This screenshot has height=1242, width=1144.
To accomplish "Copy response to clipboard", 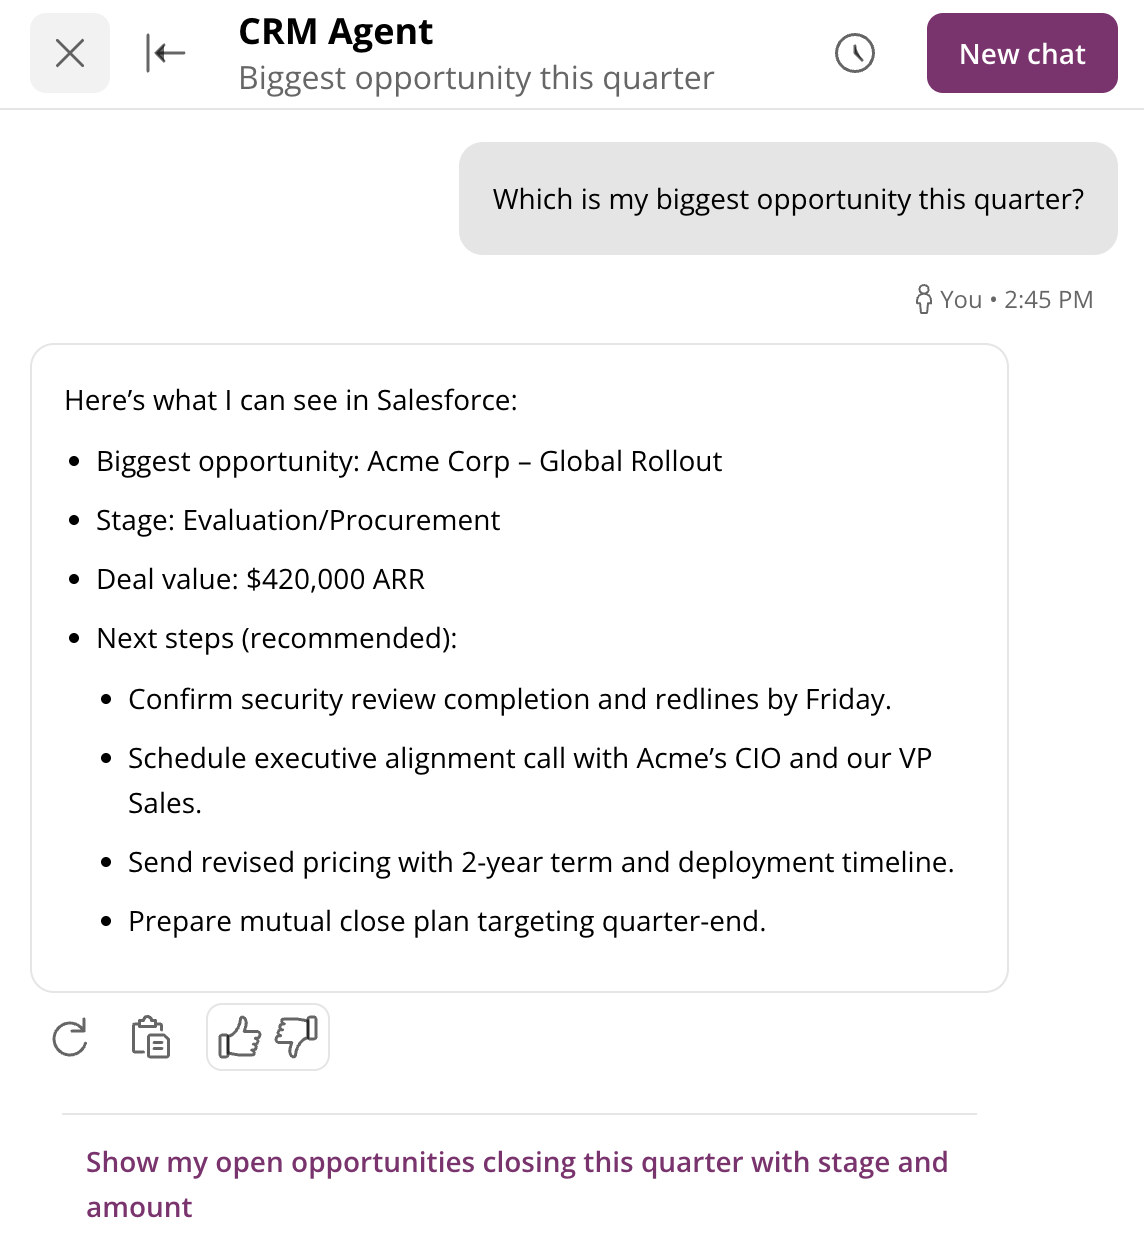I will 150,1037.
